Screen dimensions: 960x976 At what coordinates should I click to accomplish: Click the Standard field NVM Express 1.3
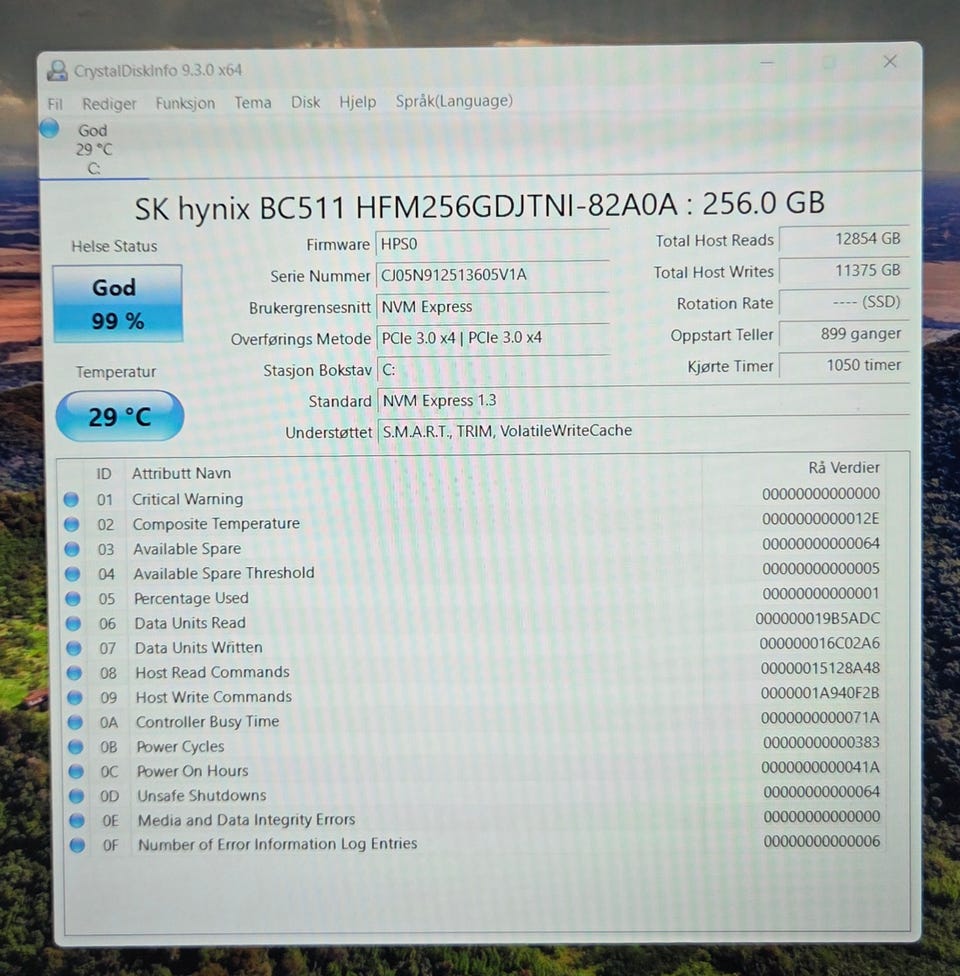tap(643, 400)
